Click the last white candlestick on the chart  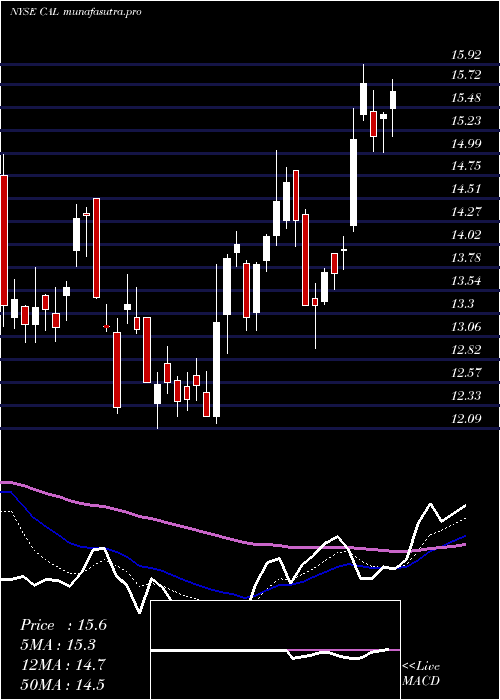pyautogui.click(x=393, y=100)
